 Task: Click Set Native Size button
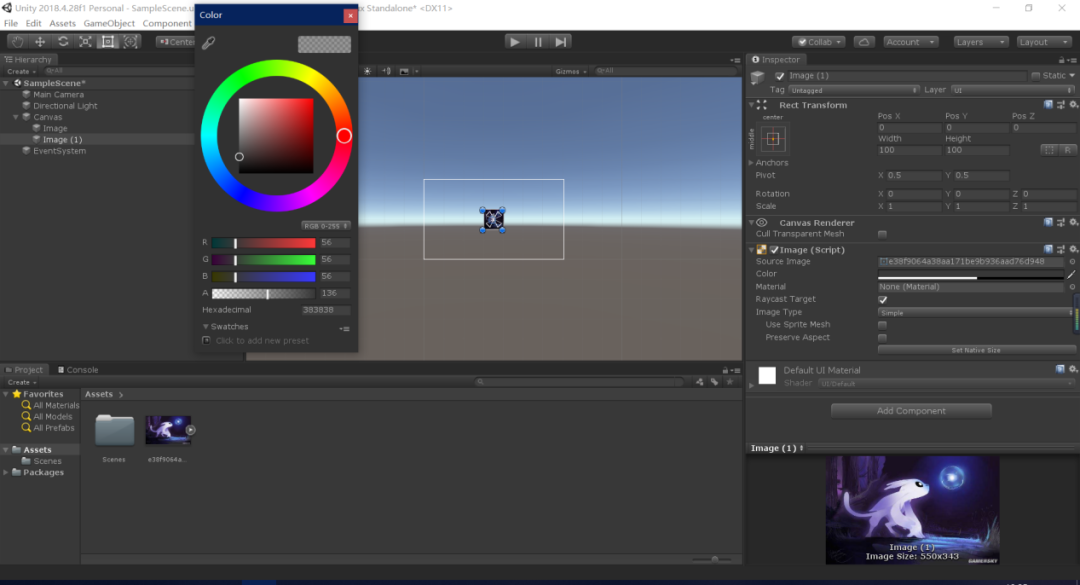(x=976, y=350)
